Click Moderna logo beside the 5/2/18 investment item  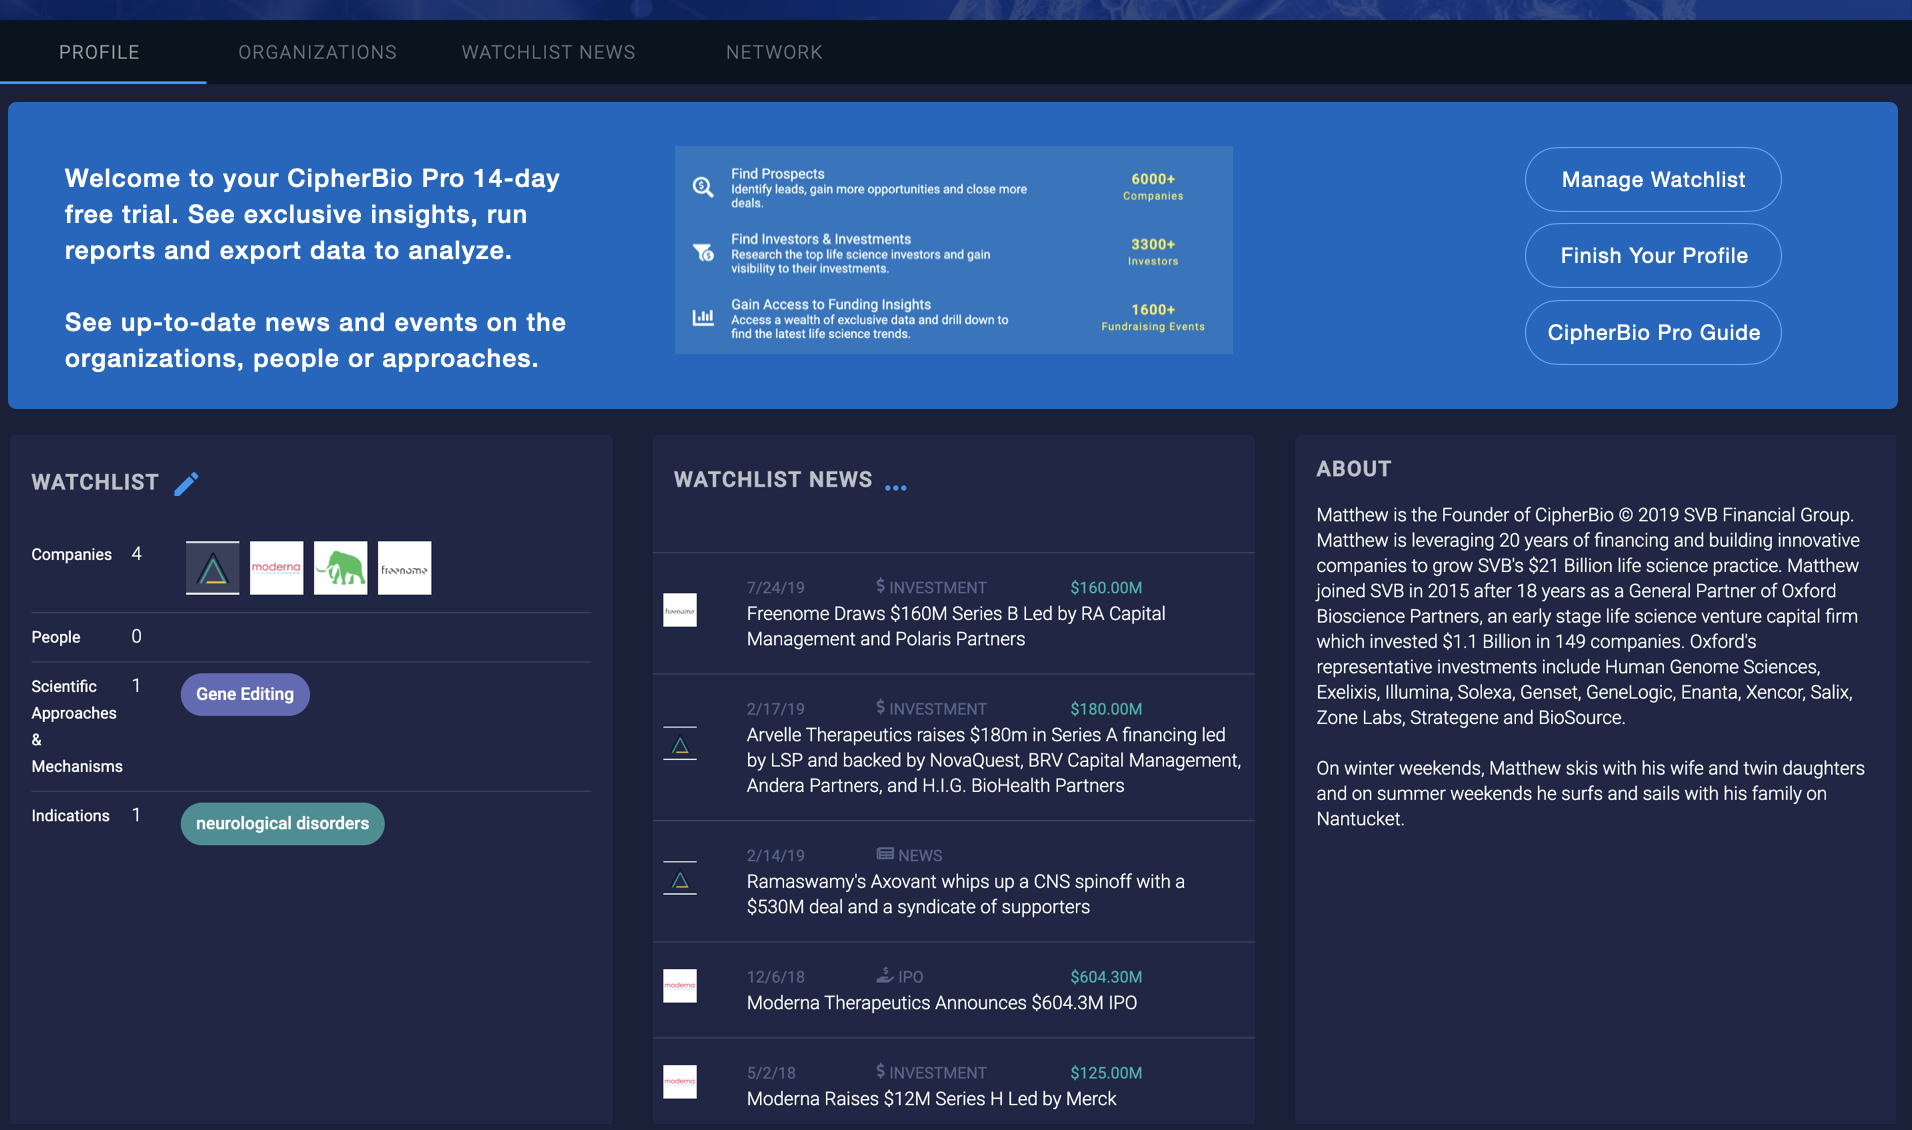680,1082
